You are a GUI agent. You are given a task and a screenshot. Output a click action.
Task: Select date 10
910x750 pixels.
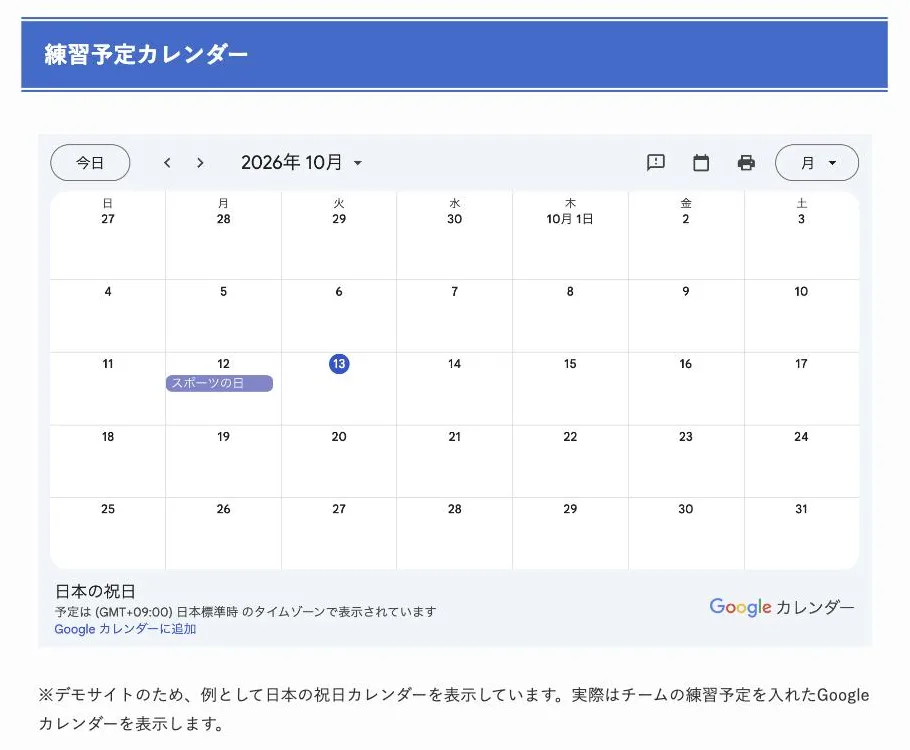coord(801,291)
